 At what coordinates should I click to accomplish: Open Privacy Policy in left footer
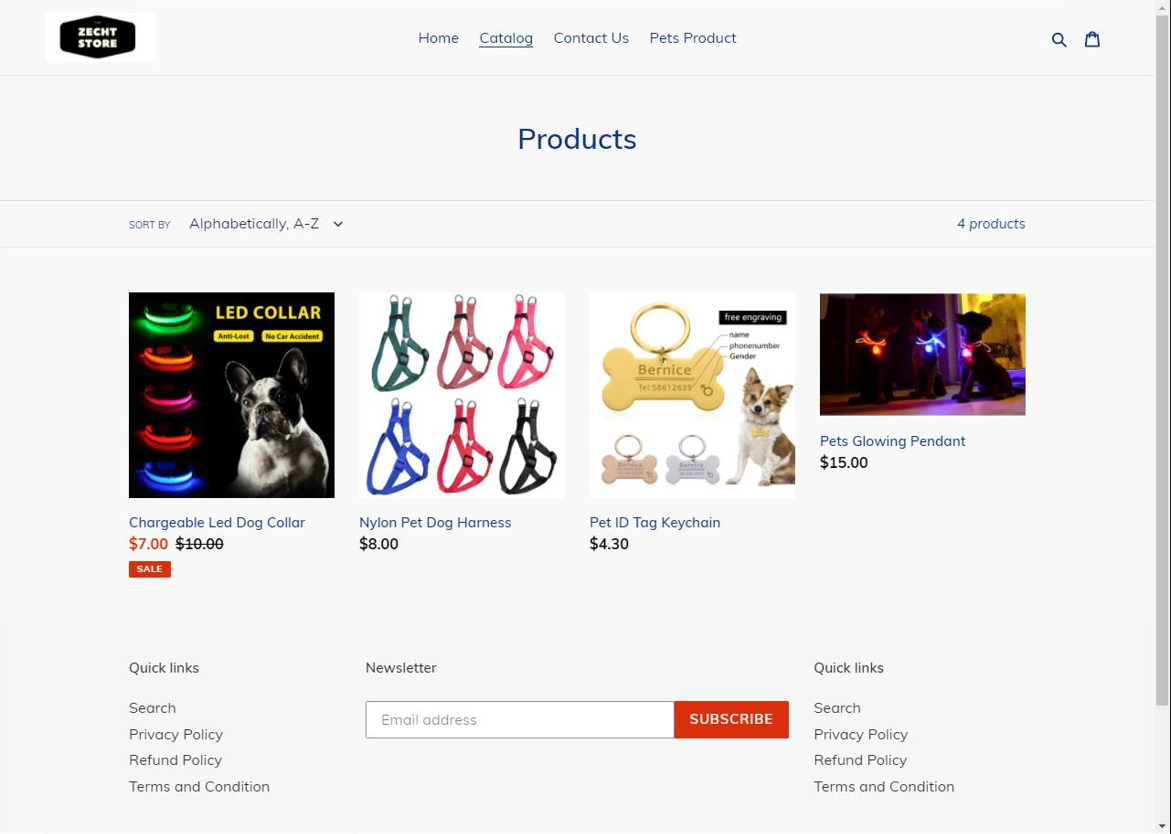click(x=175, y=734)
